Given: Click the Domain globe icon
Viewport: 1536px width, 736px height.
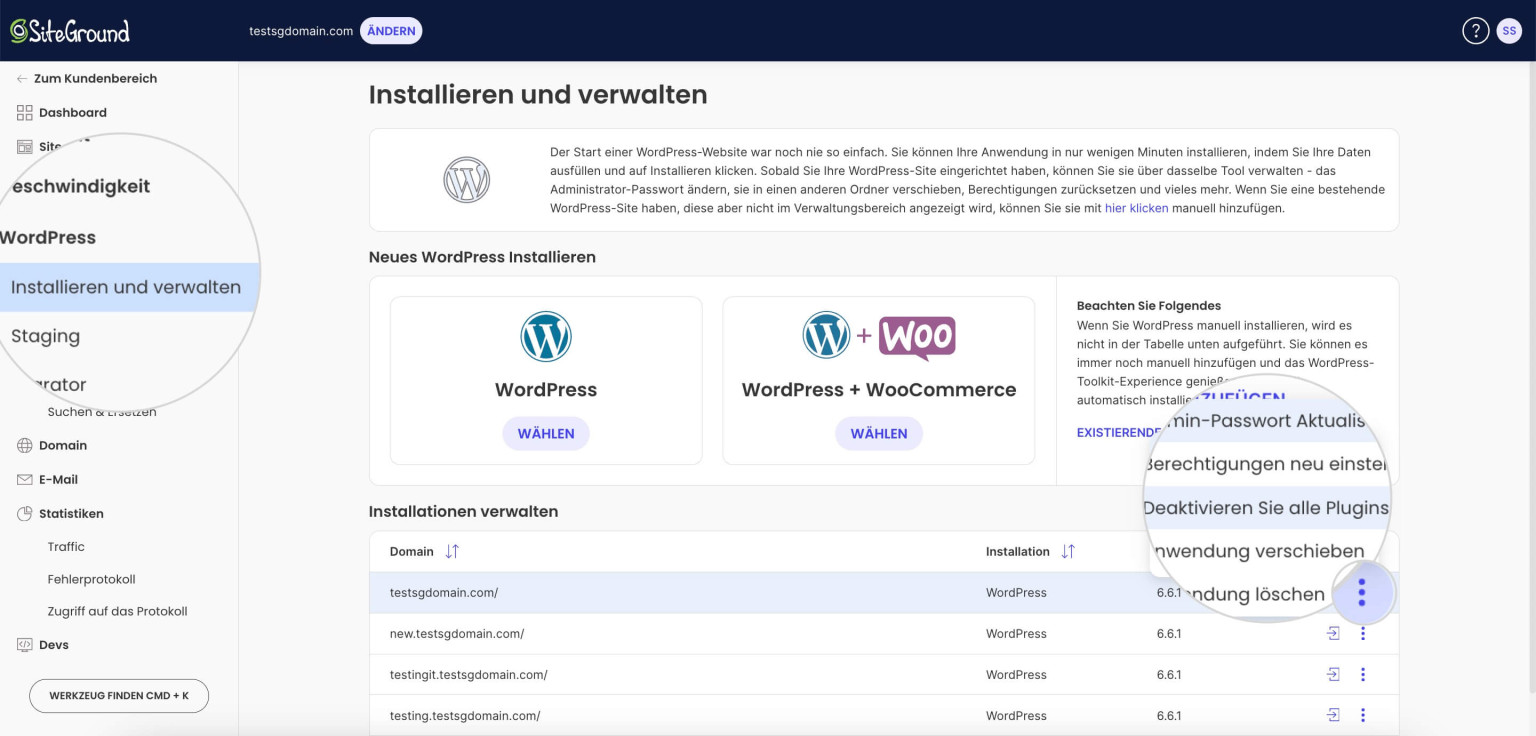Looking at the screenshot, I should [25, 446].
